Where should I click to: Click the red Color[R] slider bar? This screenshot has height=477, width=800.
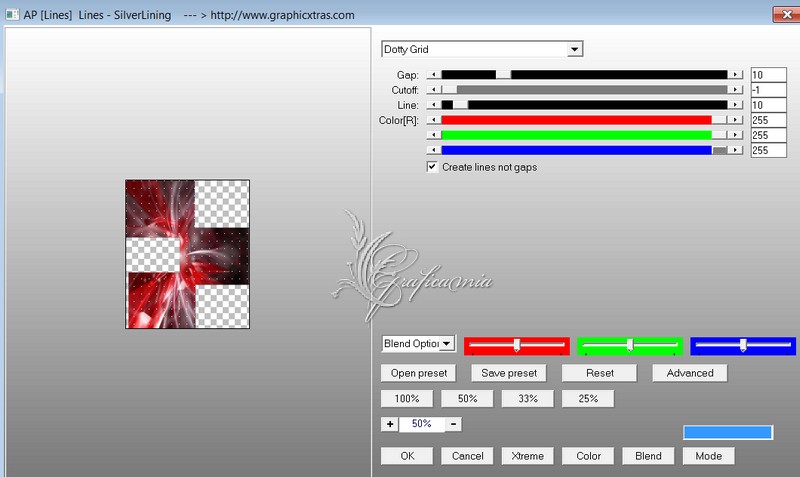(585, 120)
